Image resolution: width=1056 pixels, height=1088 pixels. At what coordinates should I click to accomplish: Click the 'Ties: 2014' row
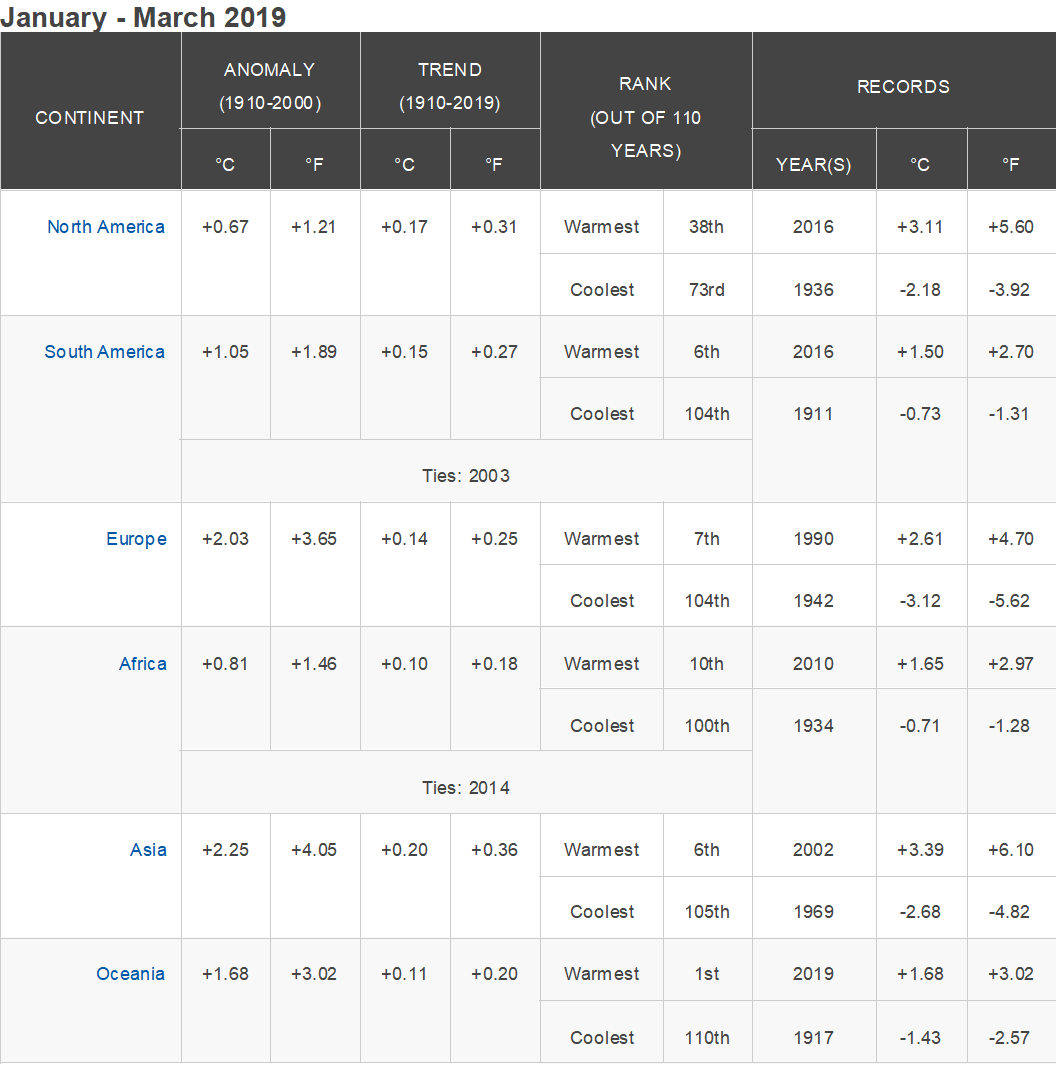point(466,788)
